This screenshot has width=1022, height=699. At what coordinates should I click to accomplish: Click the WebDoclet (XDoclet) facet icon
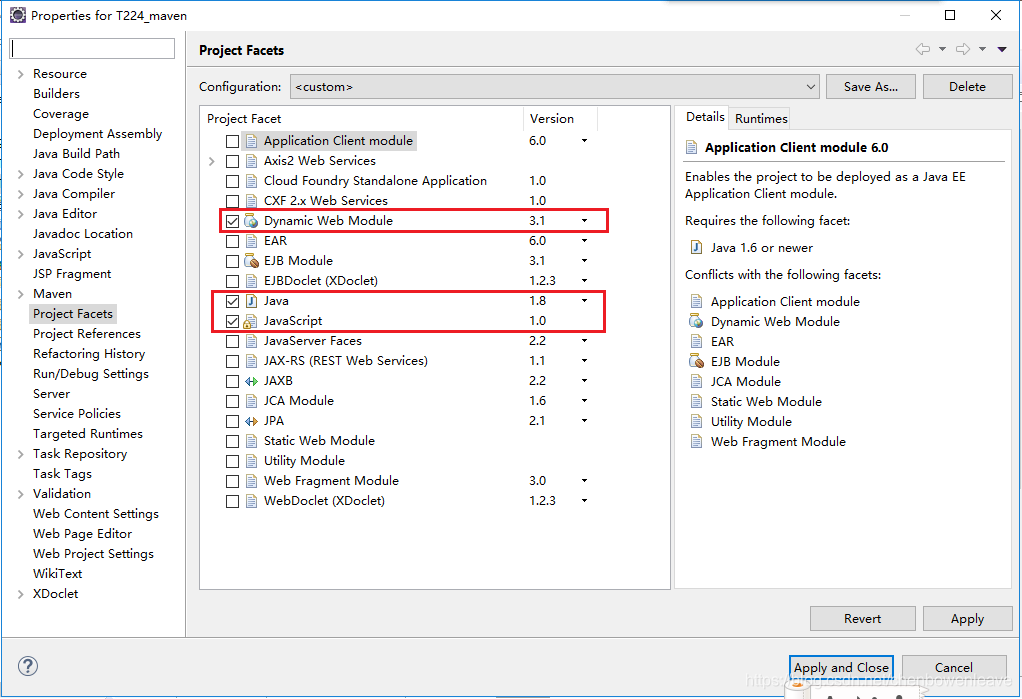click(x=251, y=501)
